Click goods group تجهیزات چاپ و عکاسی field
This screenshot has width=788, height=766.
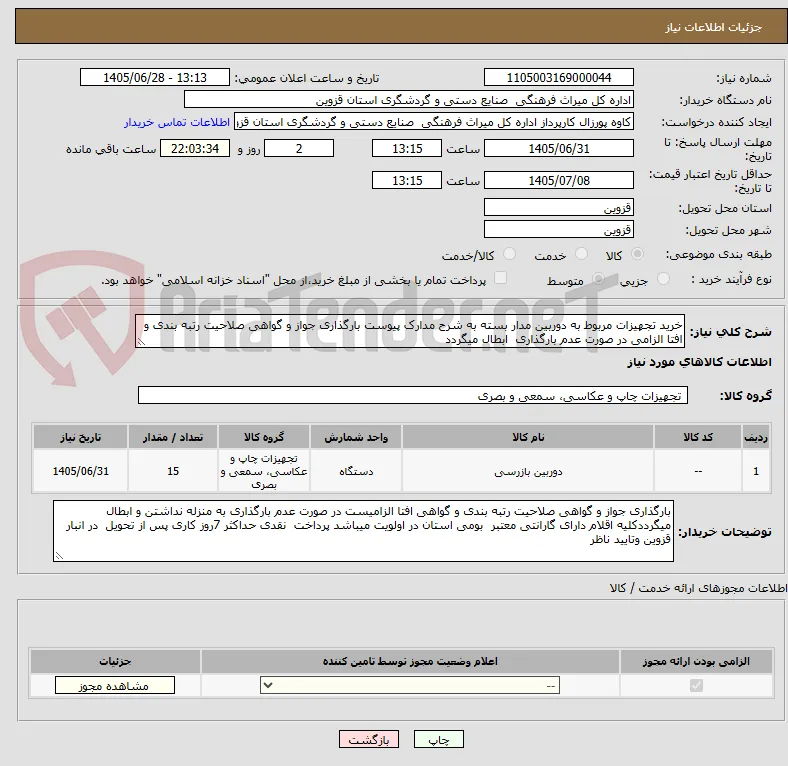[413, 396]
